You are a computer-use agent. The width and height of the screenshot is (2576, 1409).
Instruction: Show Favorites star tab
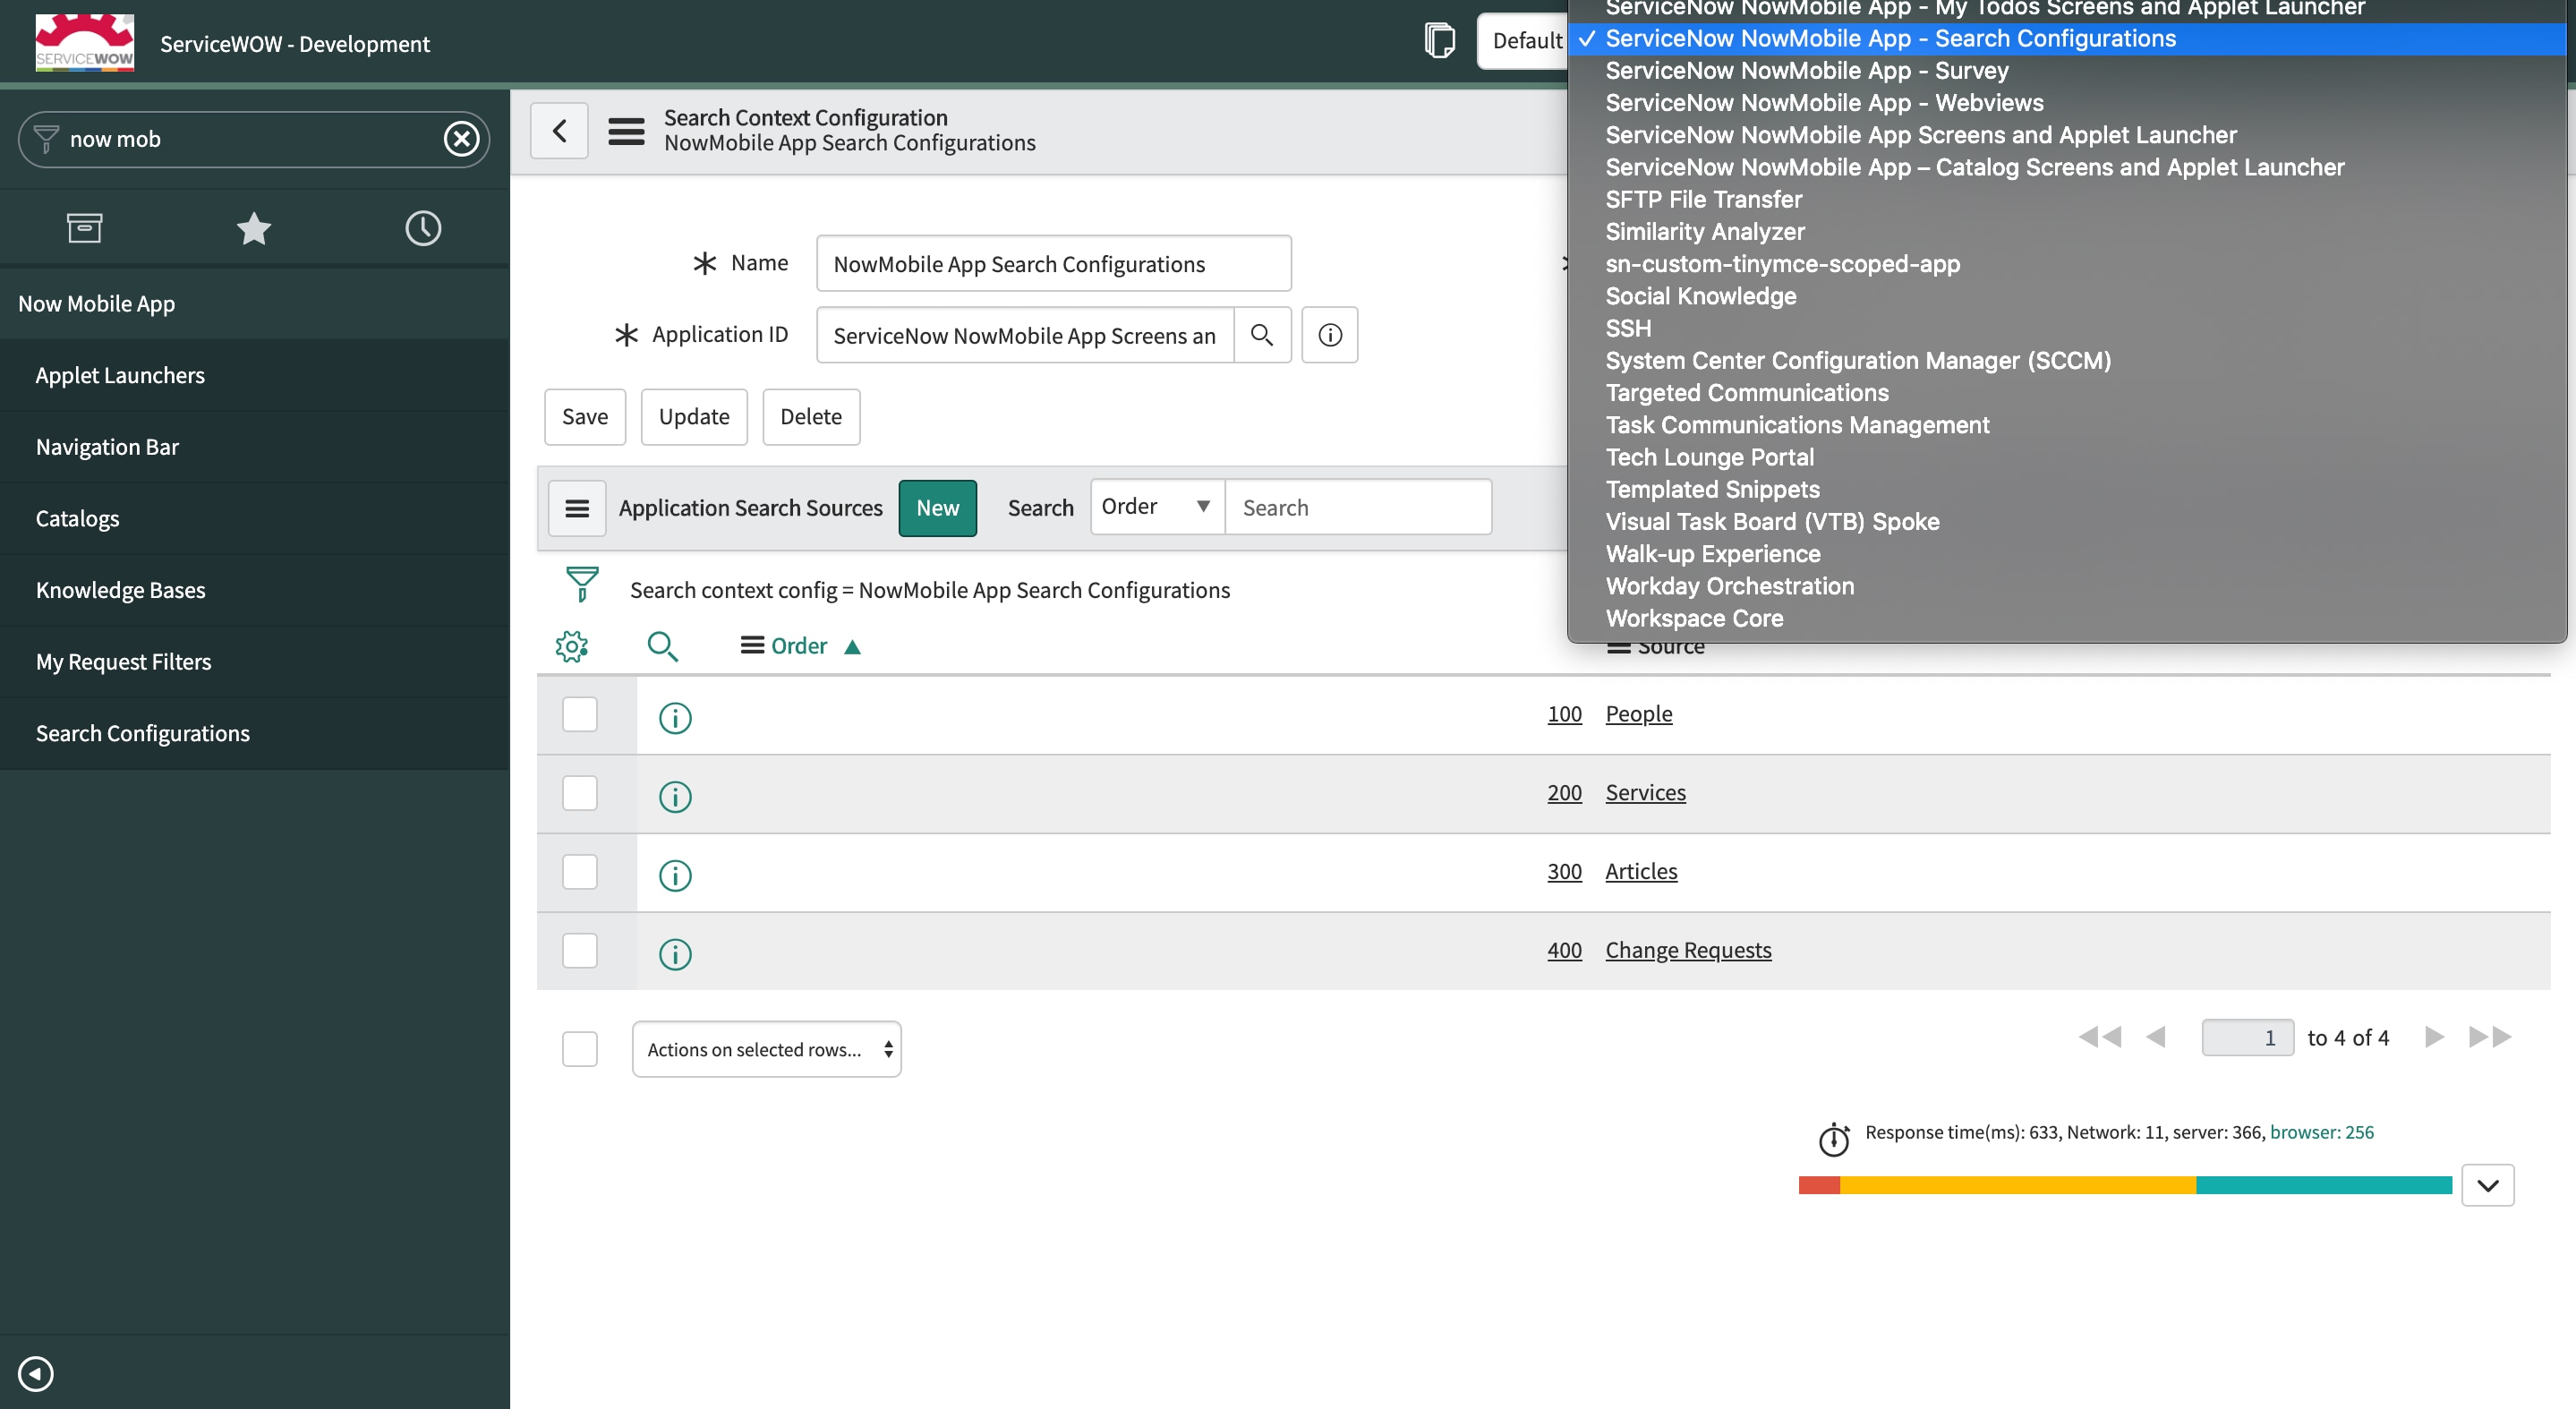coord(254,228)
